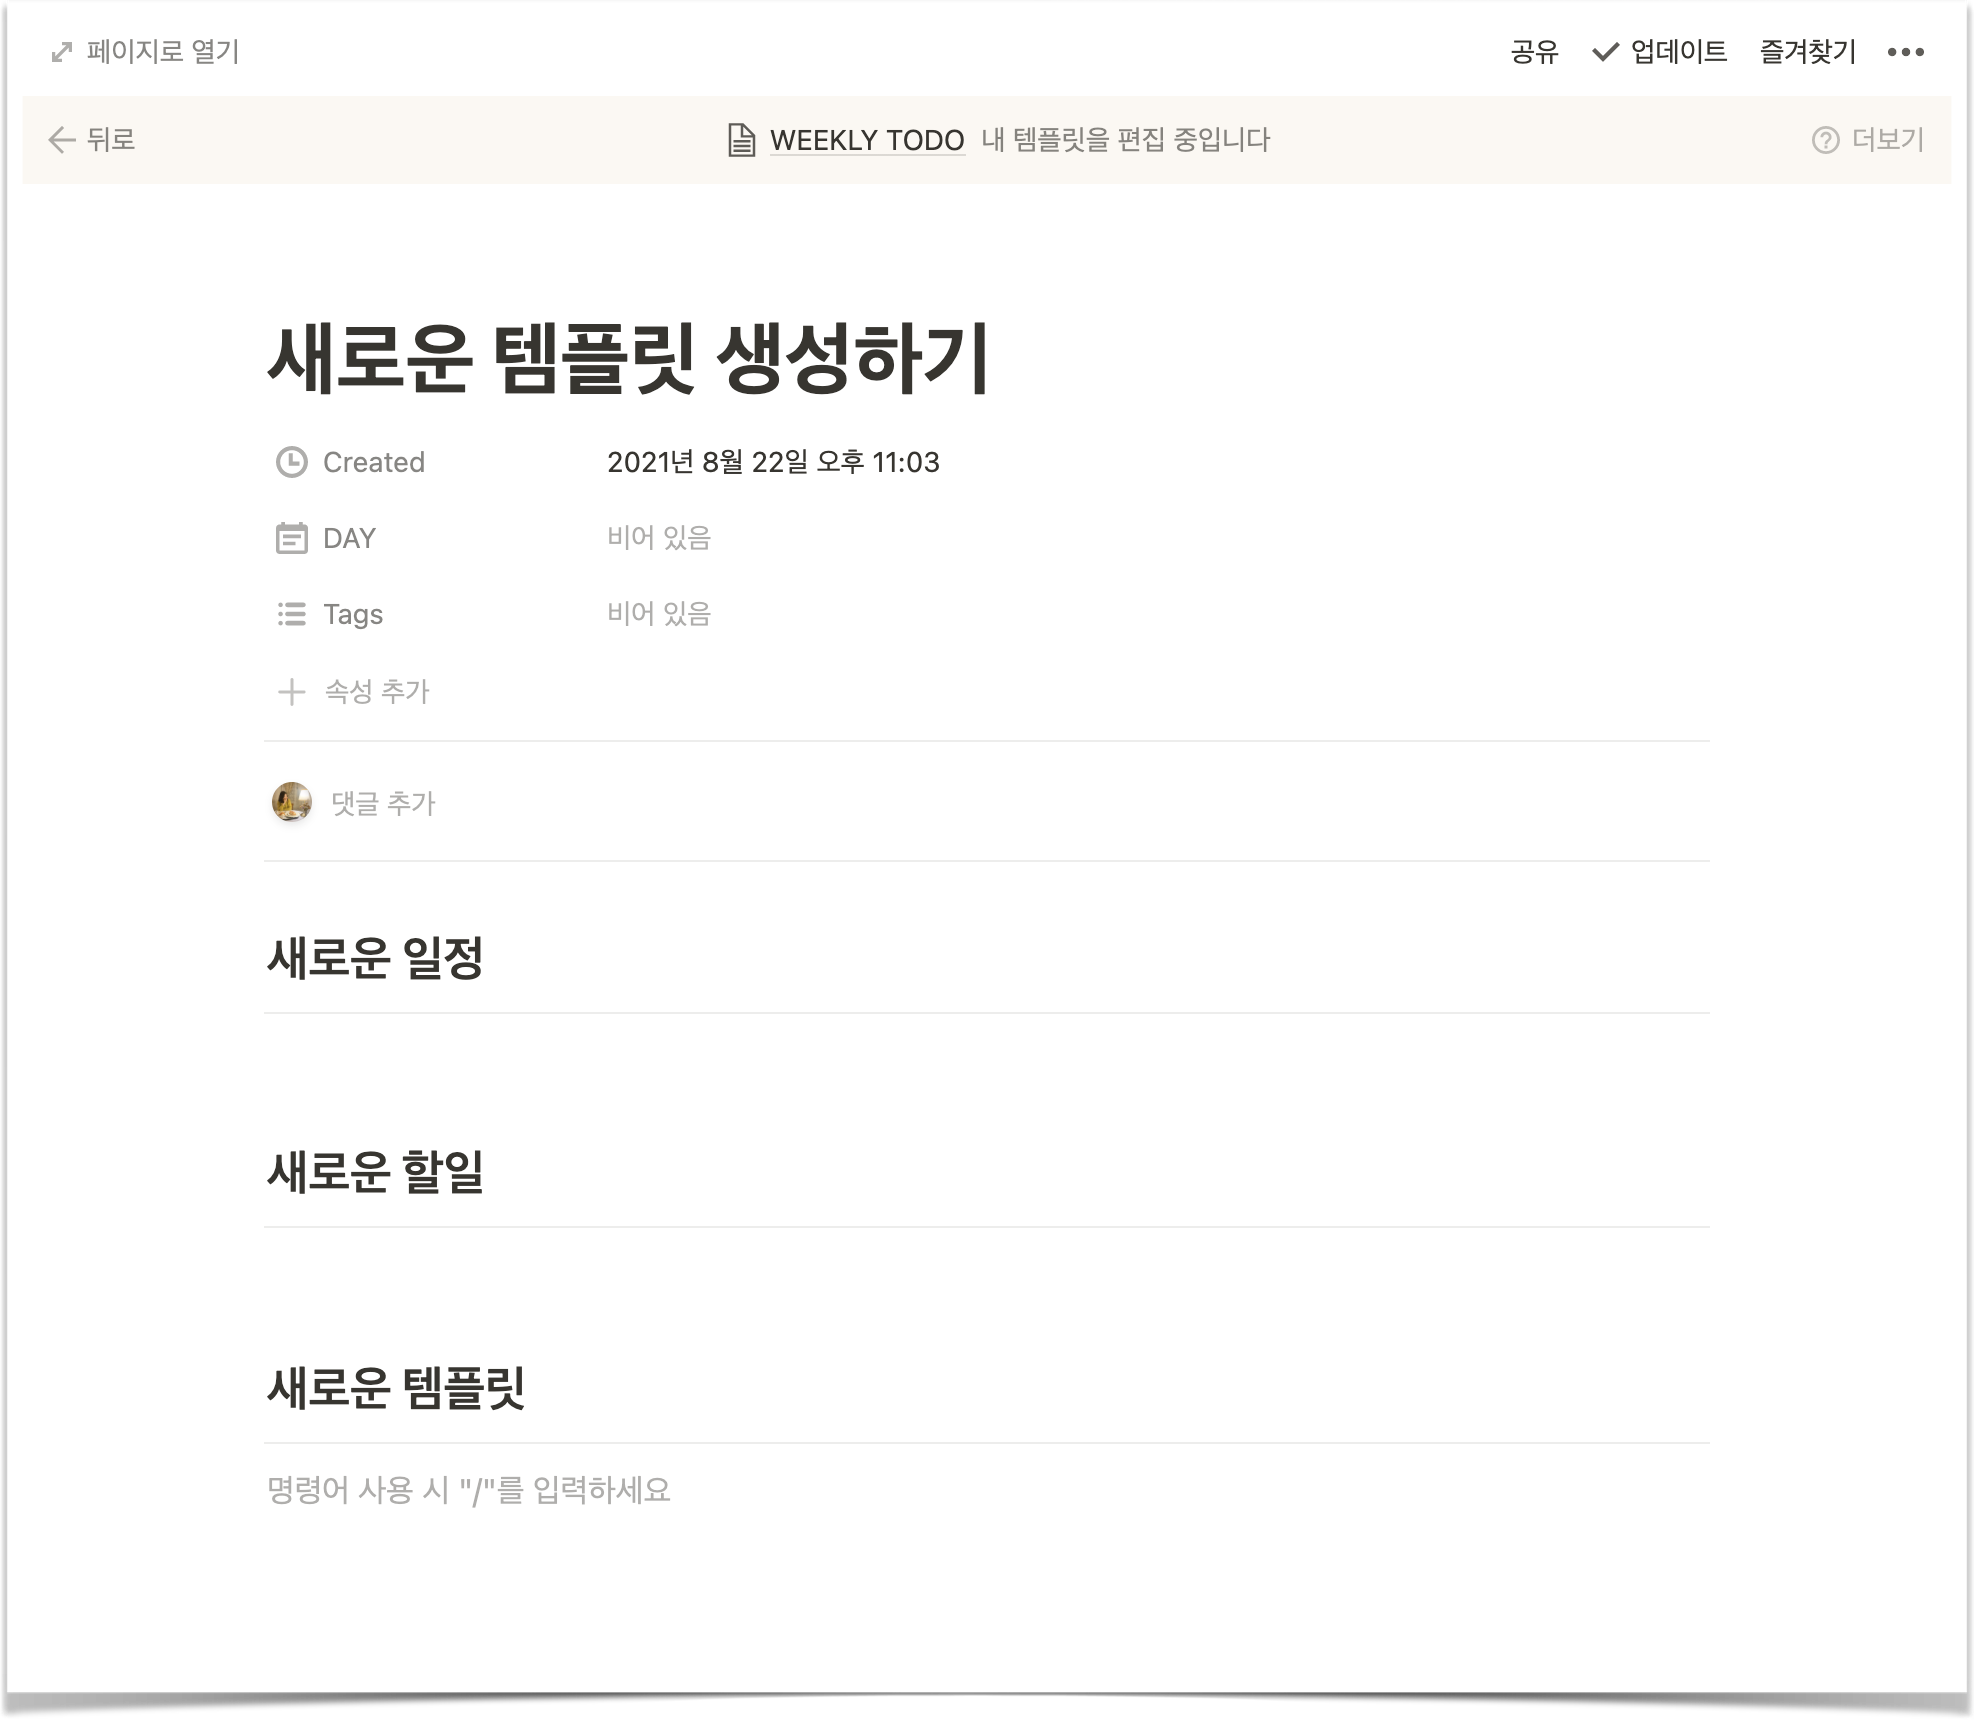
Task: Click the user avatar in comment row
Action: point(292,802)
